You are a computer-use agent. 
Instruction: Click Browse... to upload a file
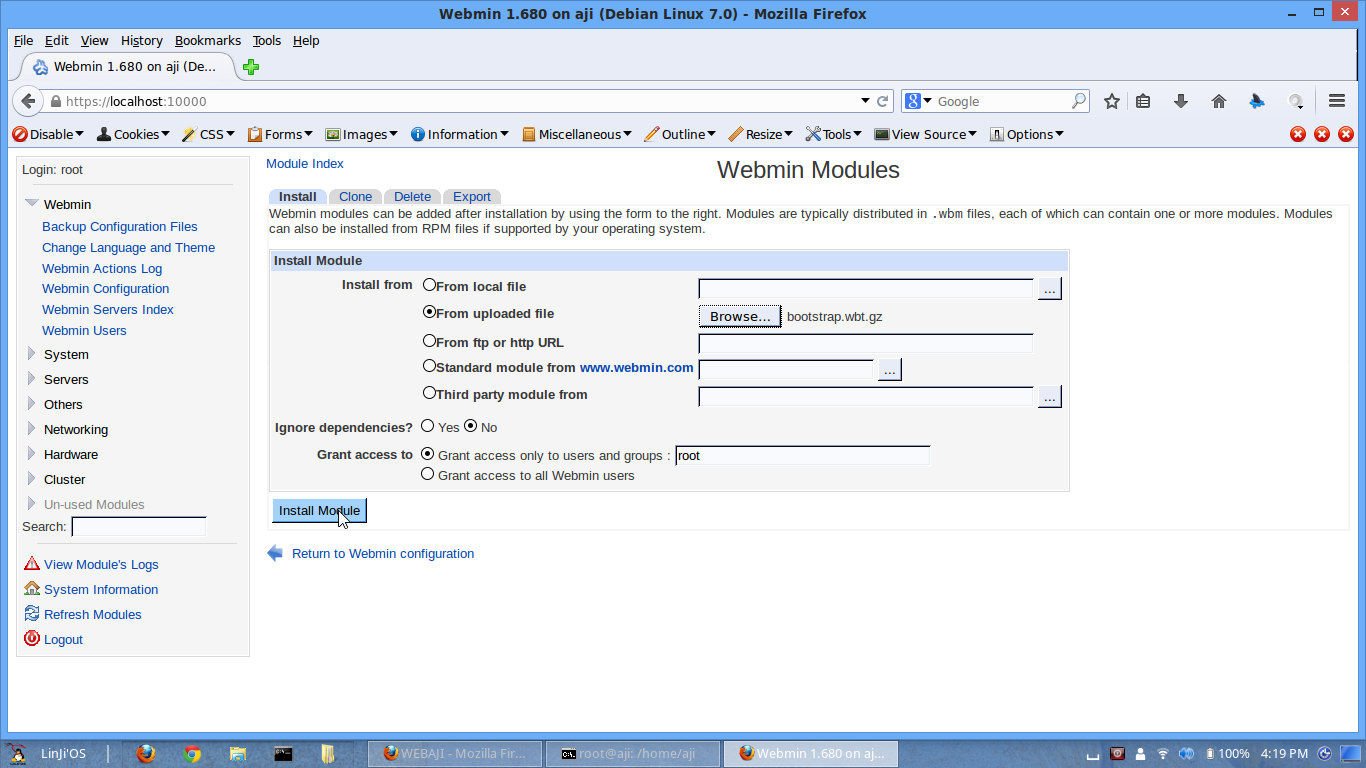[x=740, y=316]
